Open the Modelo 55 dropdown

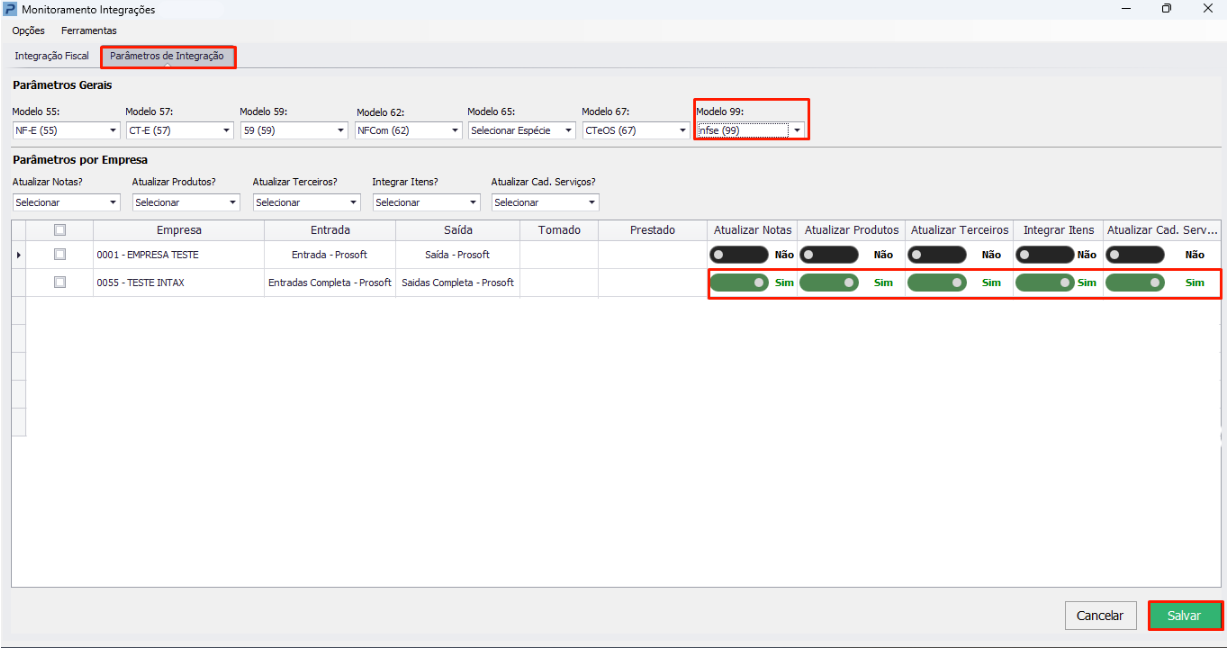coord(66,130)
